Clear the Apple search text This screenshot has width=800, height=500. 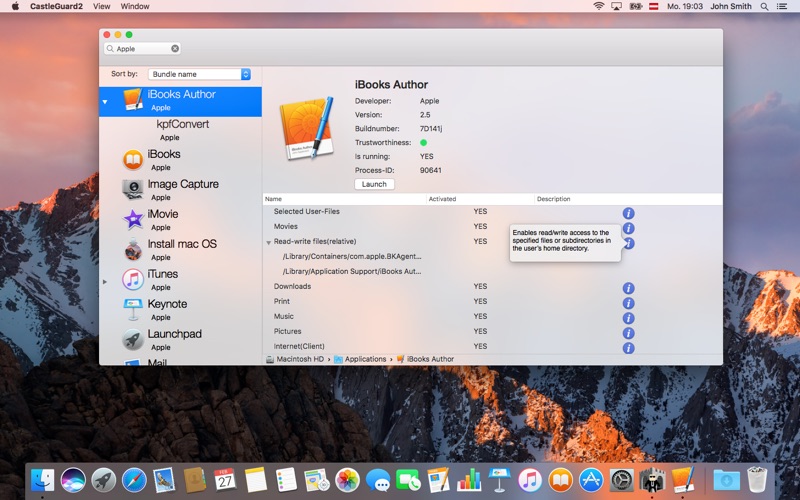(175, 48)
